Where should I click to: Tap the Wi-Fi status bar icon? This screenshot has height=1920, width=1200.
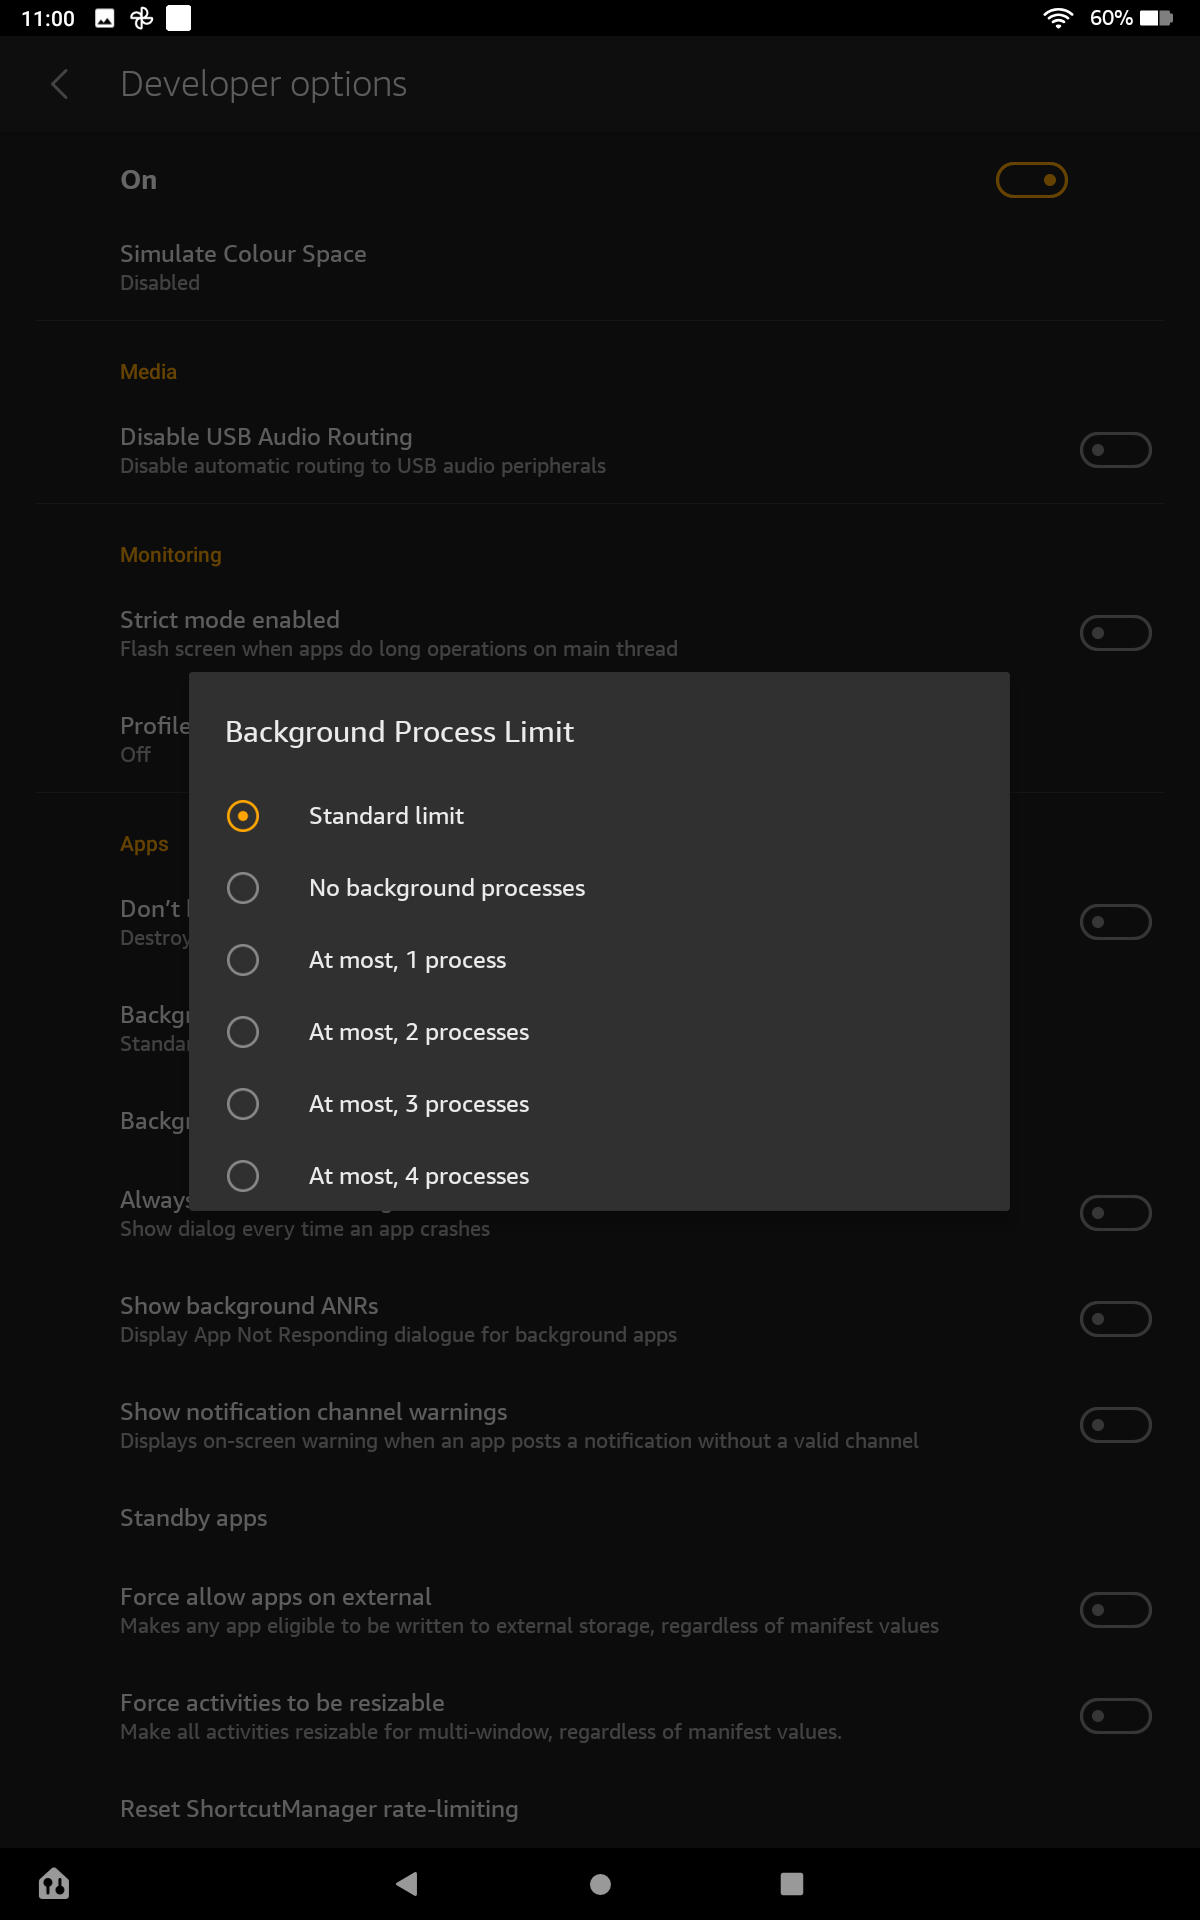click(1057, 17)
